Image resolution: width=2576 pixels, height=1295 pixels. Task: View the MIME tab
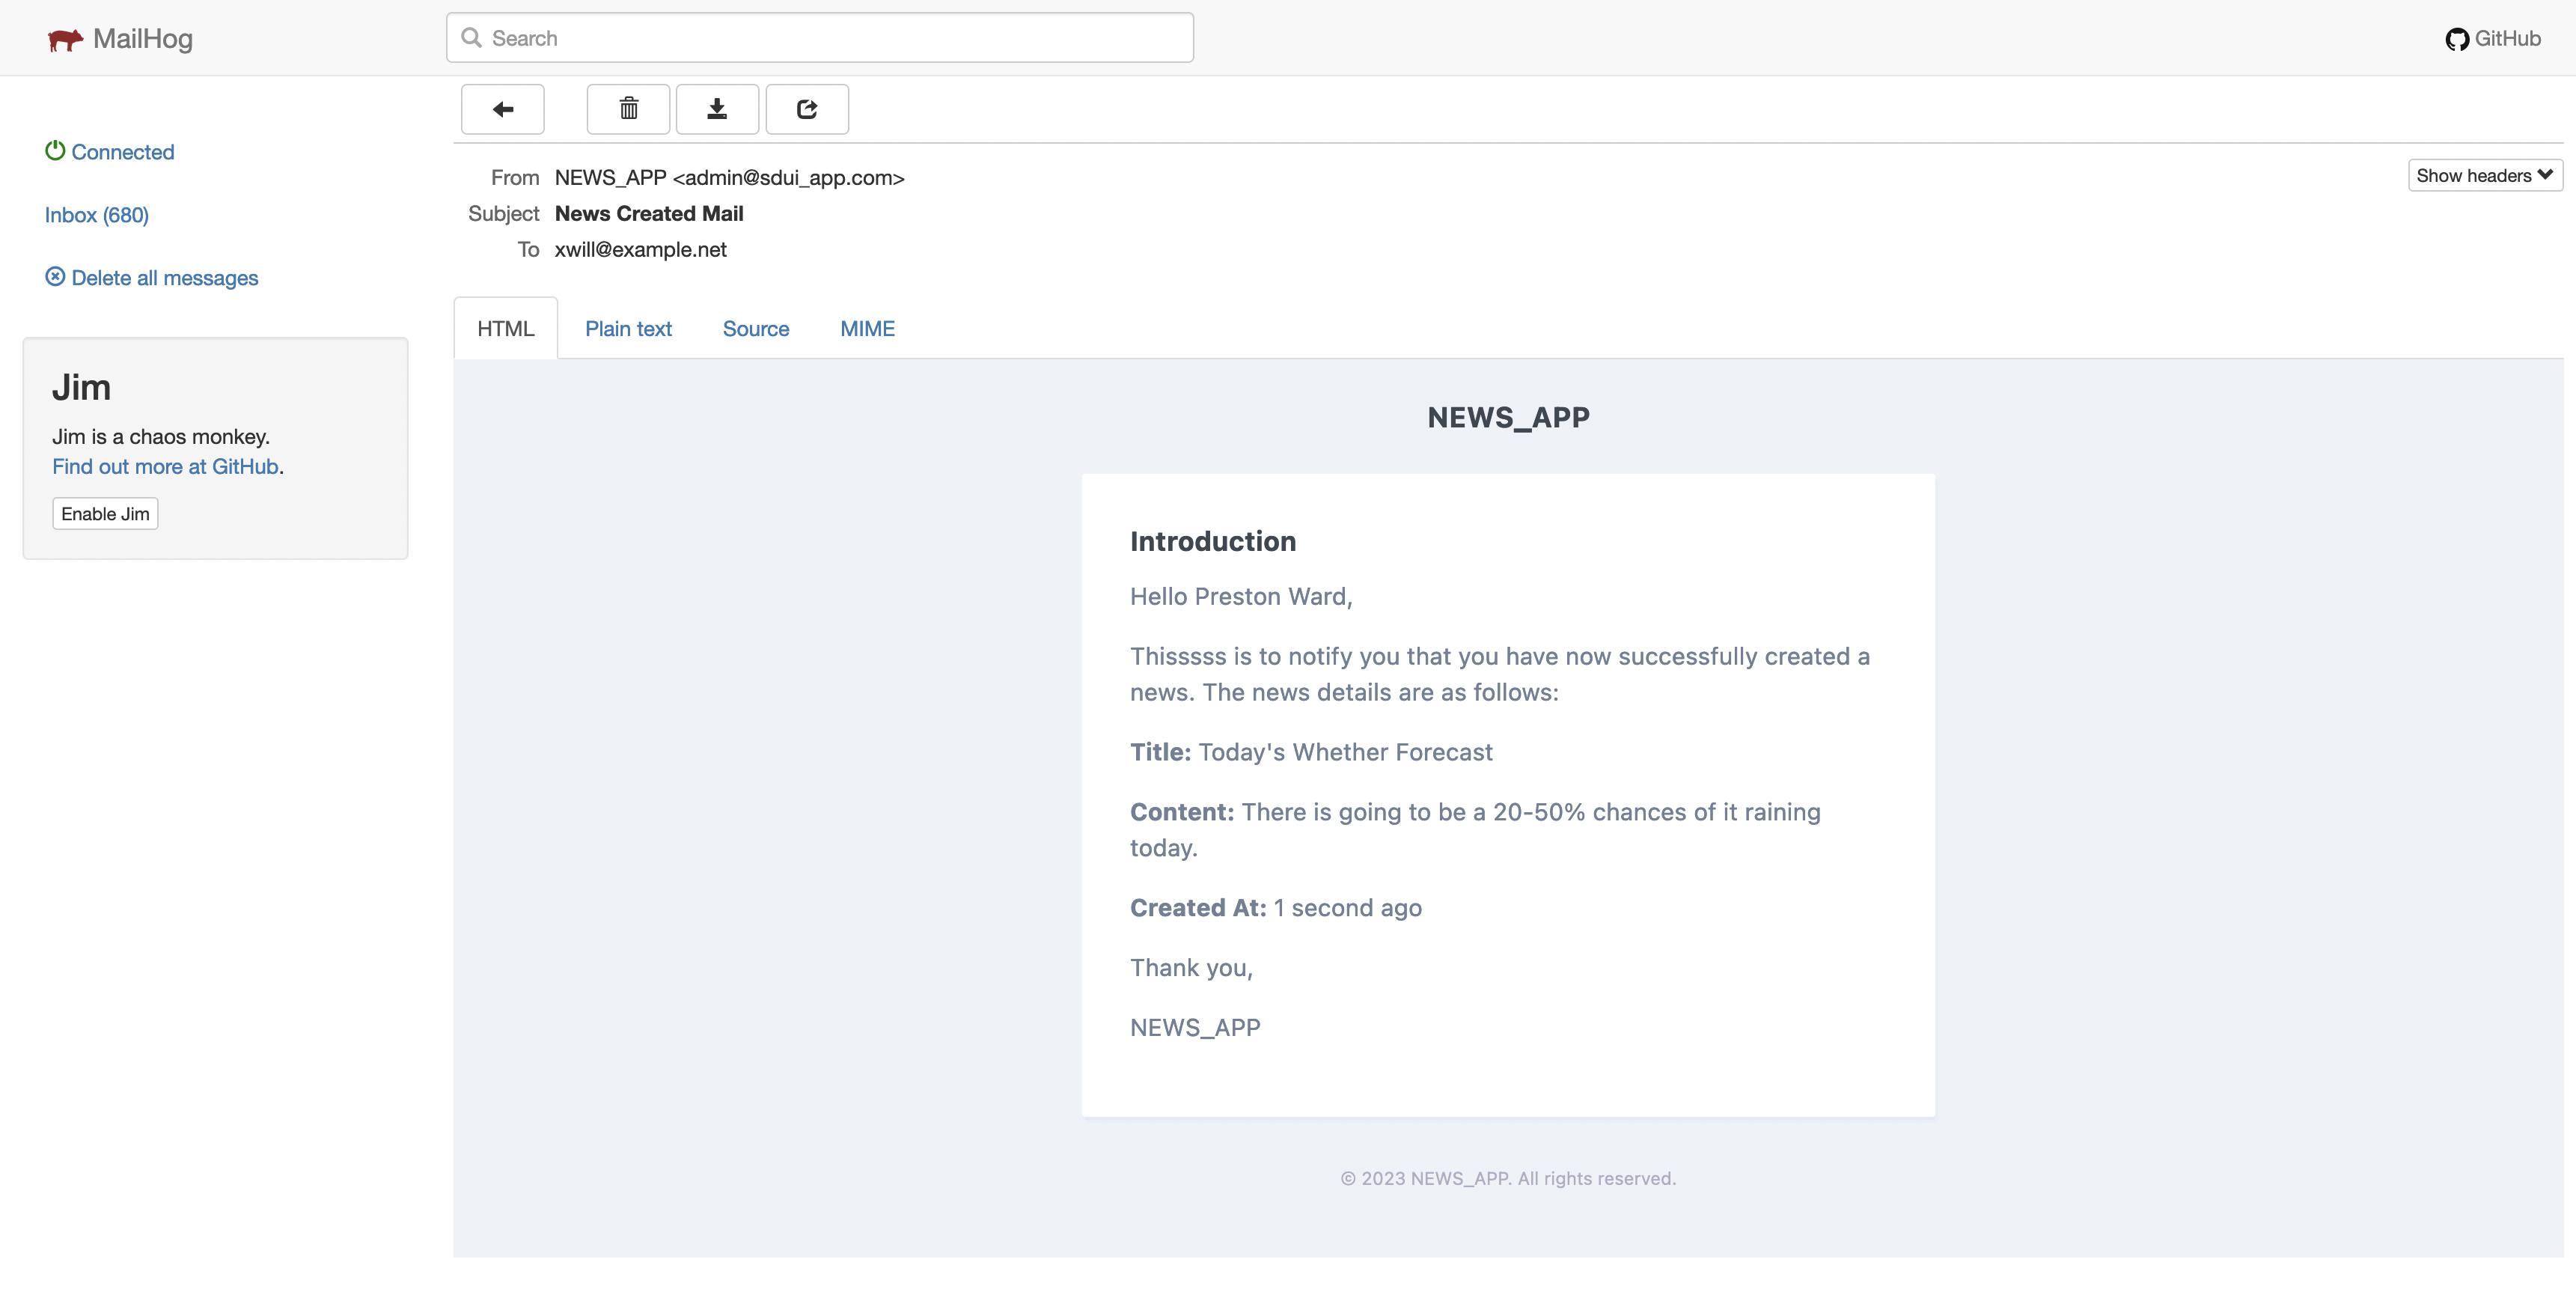coord(867,328)
